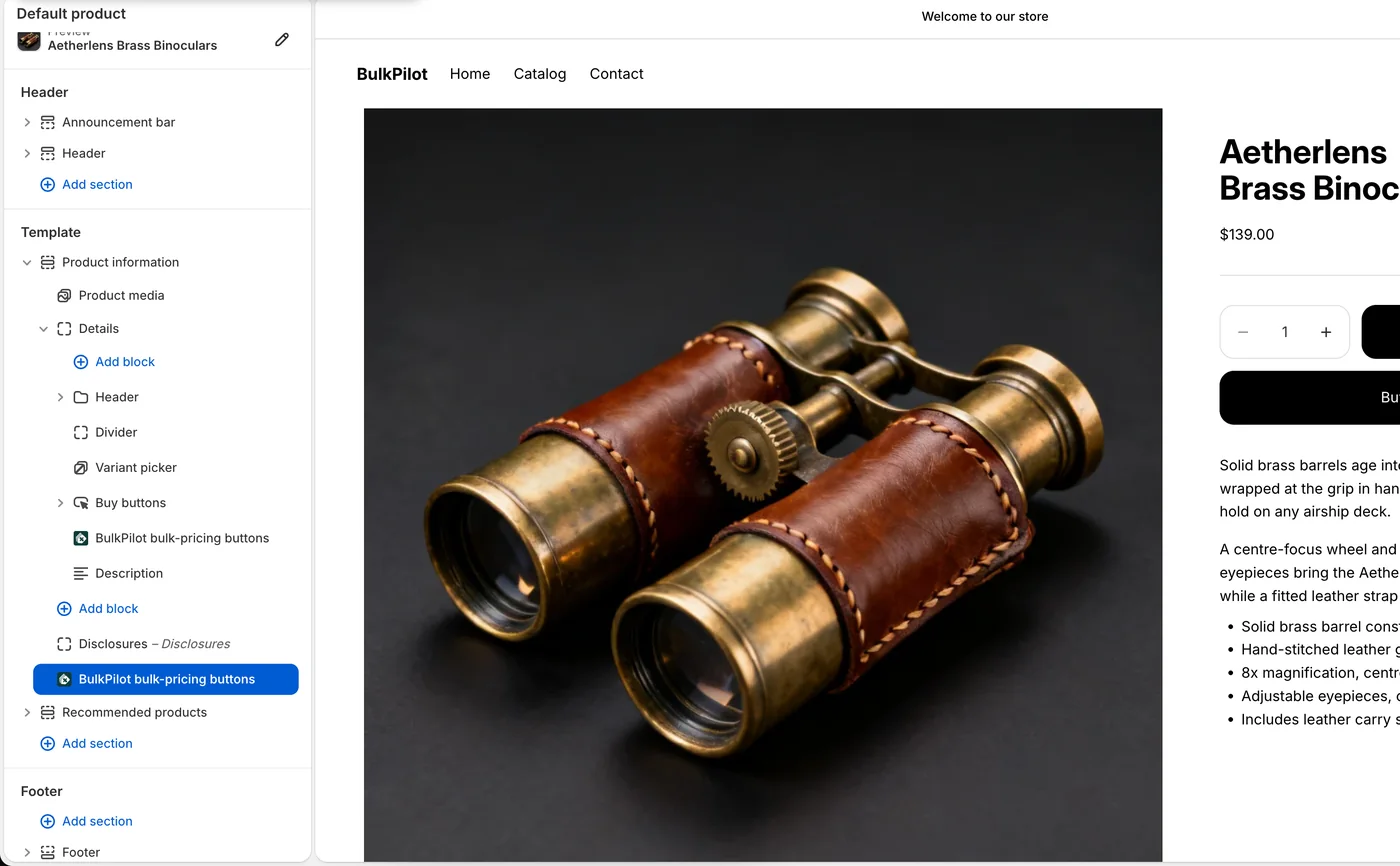Click the quantity input showing 1
The width and height of the screenshot is (1400, 866).
tap(1285, 332)
